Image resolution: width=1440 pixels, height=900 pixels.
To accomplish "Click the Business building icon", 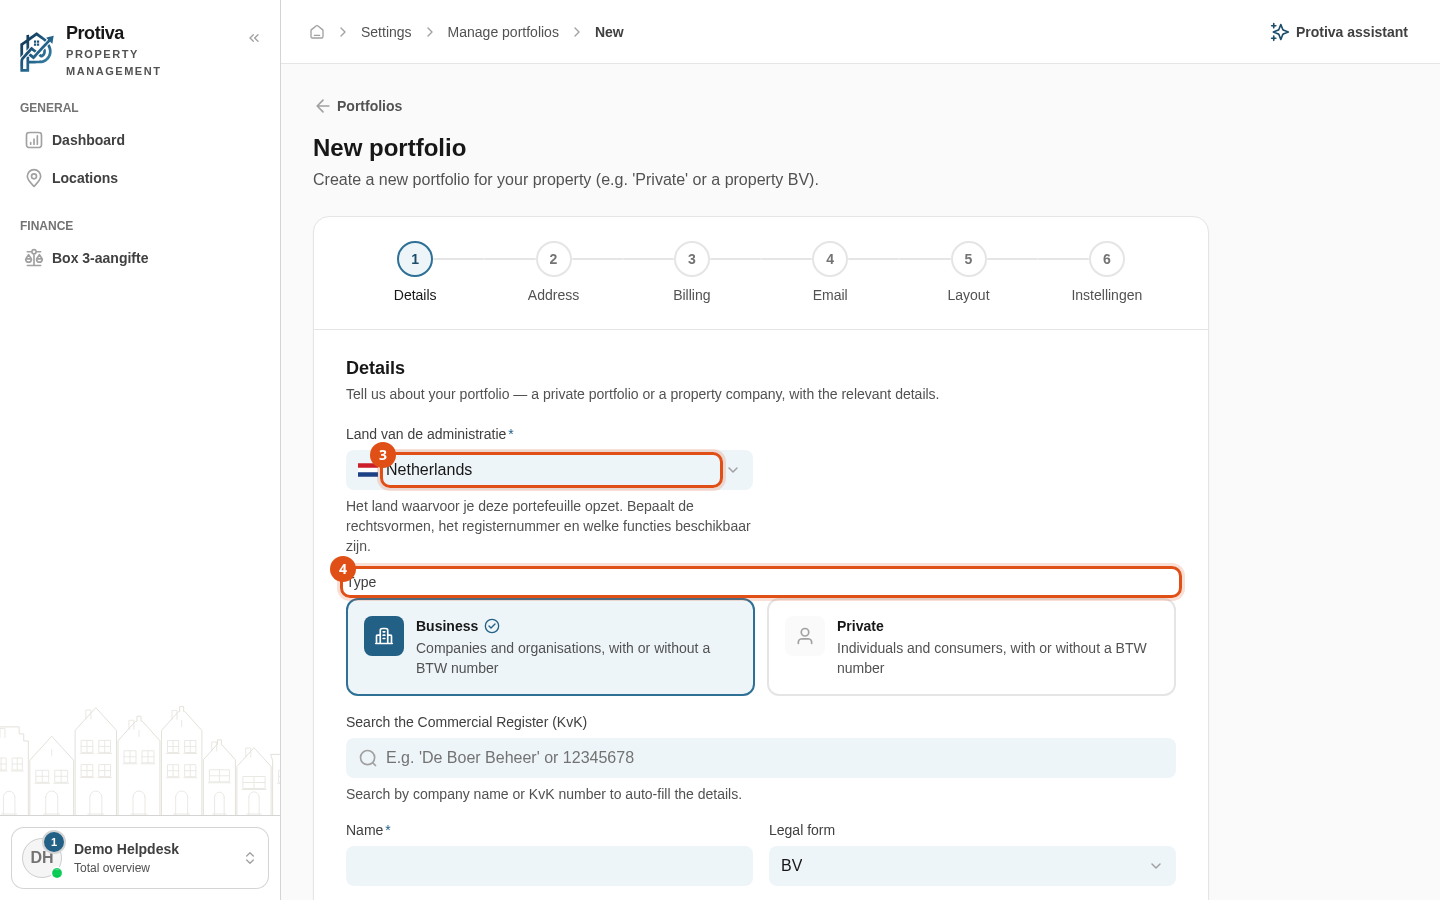I will tap(384, 636).
